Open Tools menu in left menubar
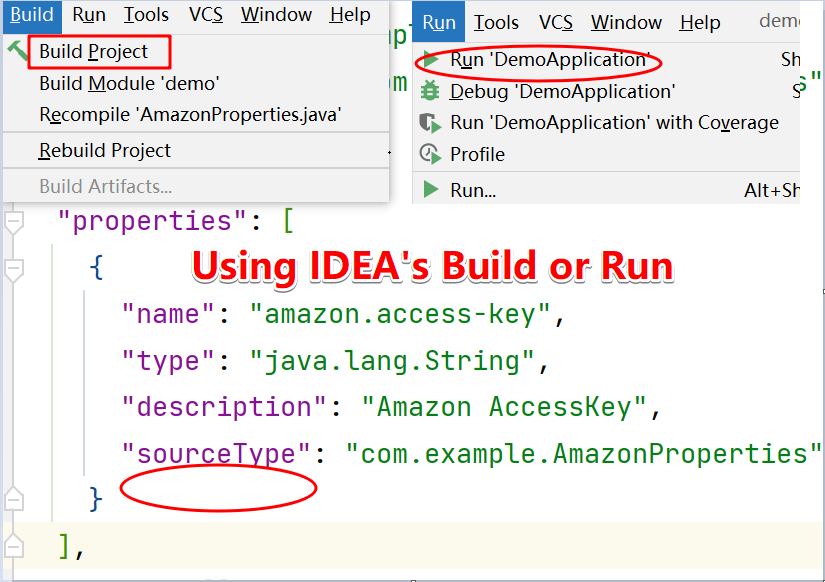Image resolution: width=825 pixels, height=582 pixels. [146, 15]
